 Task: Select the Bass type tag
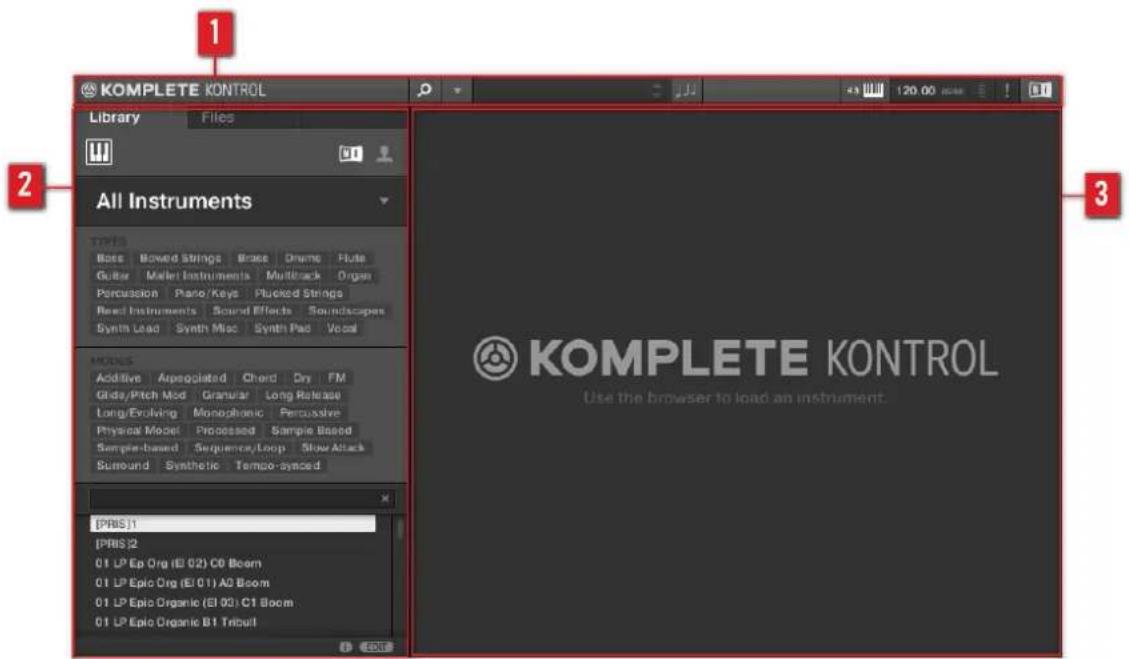point(110,258)
